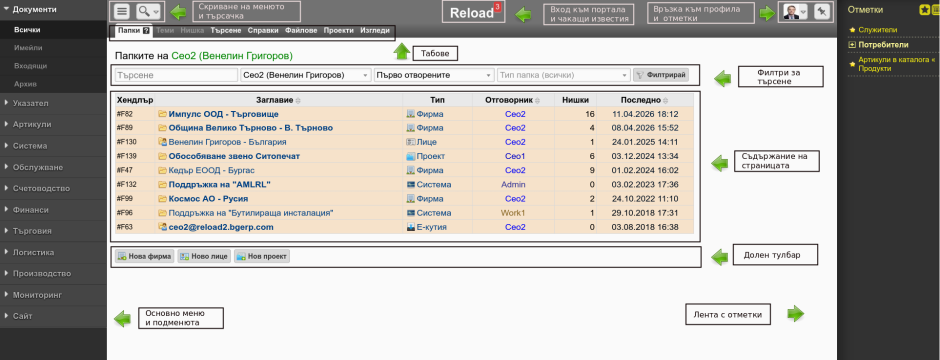
Task: Click the star icon beside Отметки heading
Action: tap(924, 9)
